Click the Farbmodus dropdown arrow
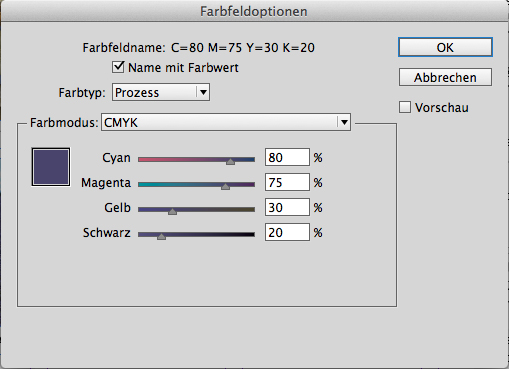This screenshot has height=369, width=509. [344, 122]
